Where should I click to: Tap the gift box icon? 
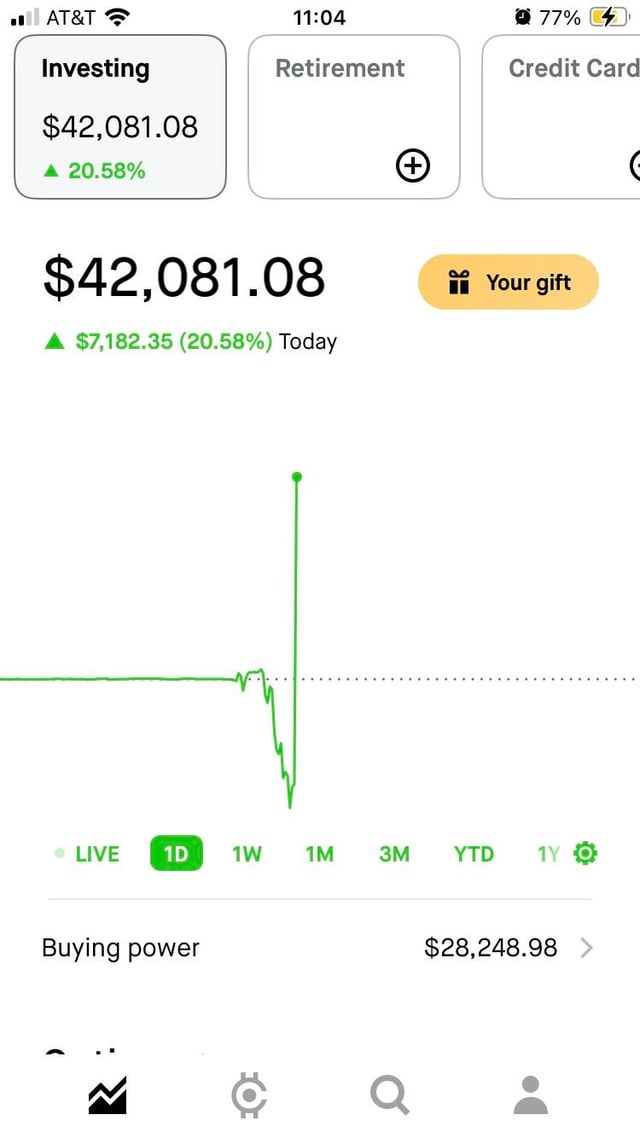459,283
